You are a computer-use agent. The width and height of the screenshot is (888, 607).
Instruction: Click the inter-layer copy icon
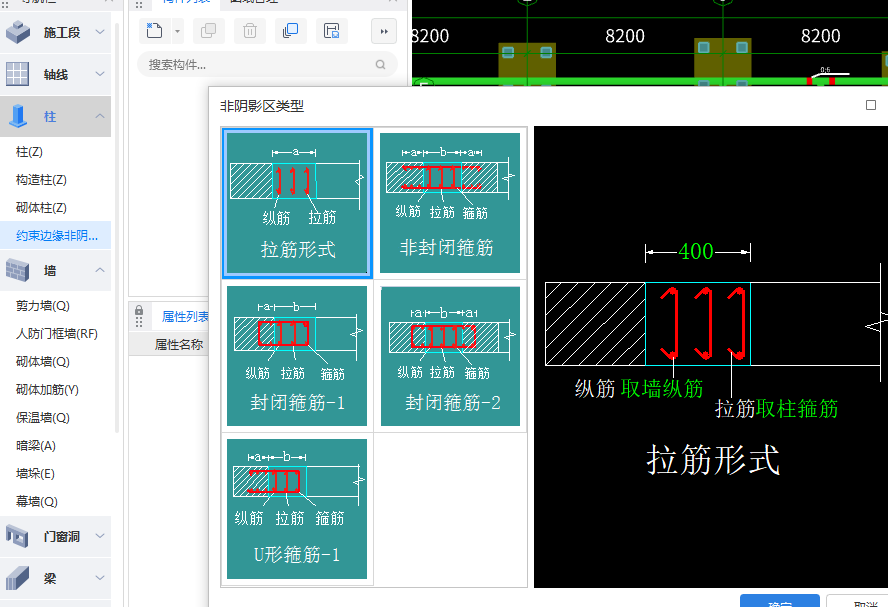tap(291, 31)
